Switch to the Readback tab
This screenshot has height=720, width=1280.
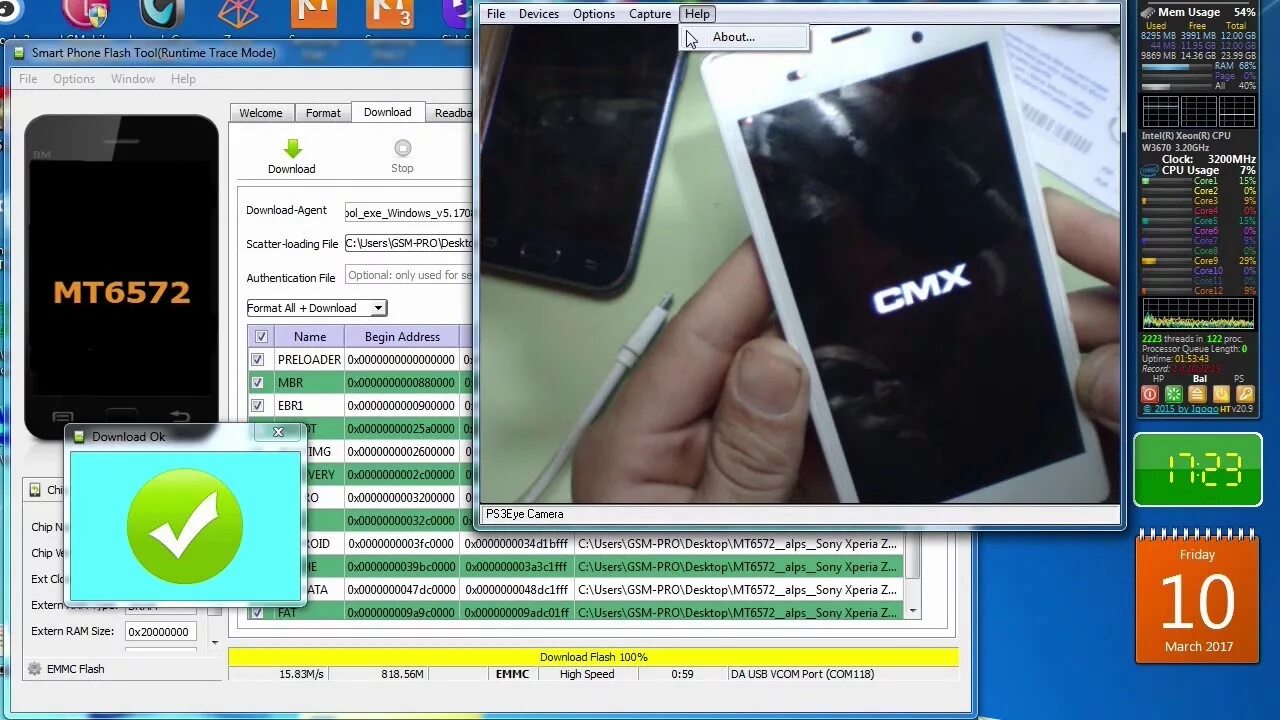pos(450,113)
